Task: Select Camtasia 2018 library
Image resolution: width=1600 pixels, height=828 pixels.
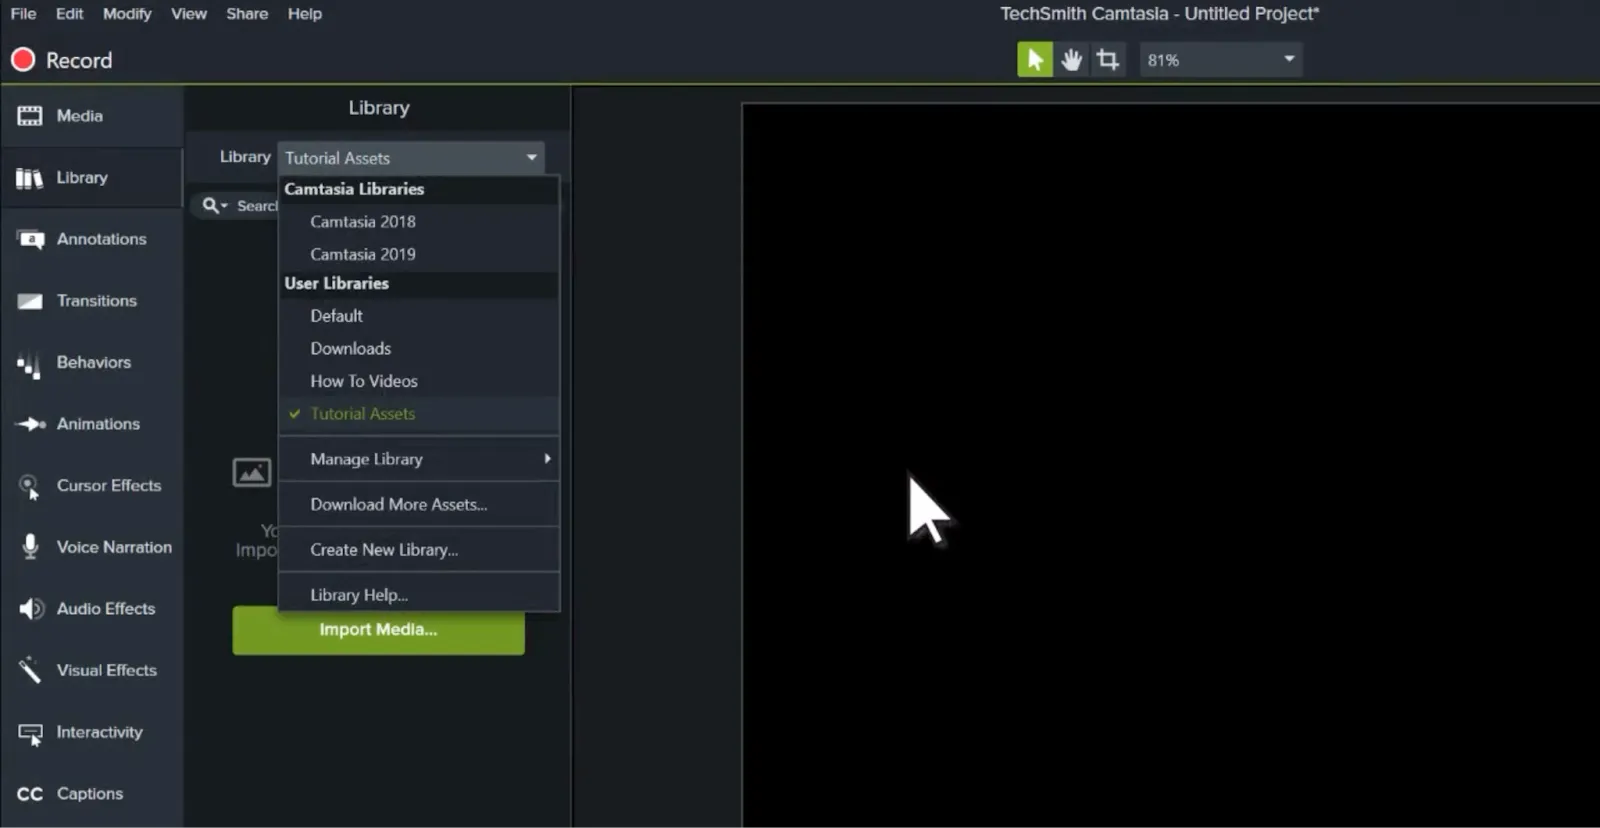Action: pyautogui.click(x=419, y=222)
